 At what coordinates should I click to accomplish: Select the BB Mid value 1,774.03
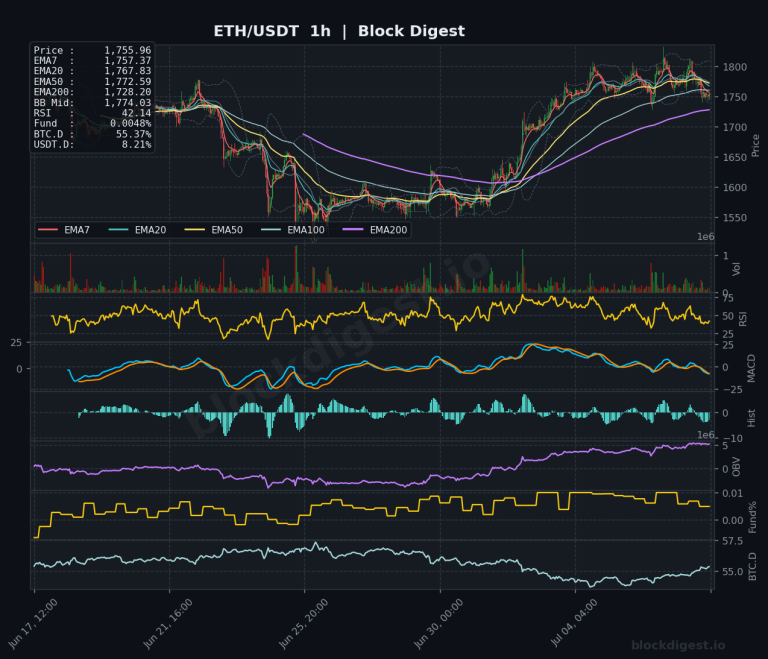click(127, 103)
